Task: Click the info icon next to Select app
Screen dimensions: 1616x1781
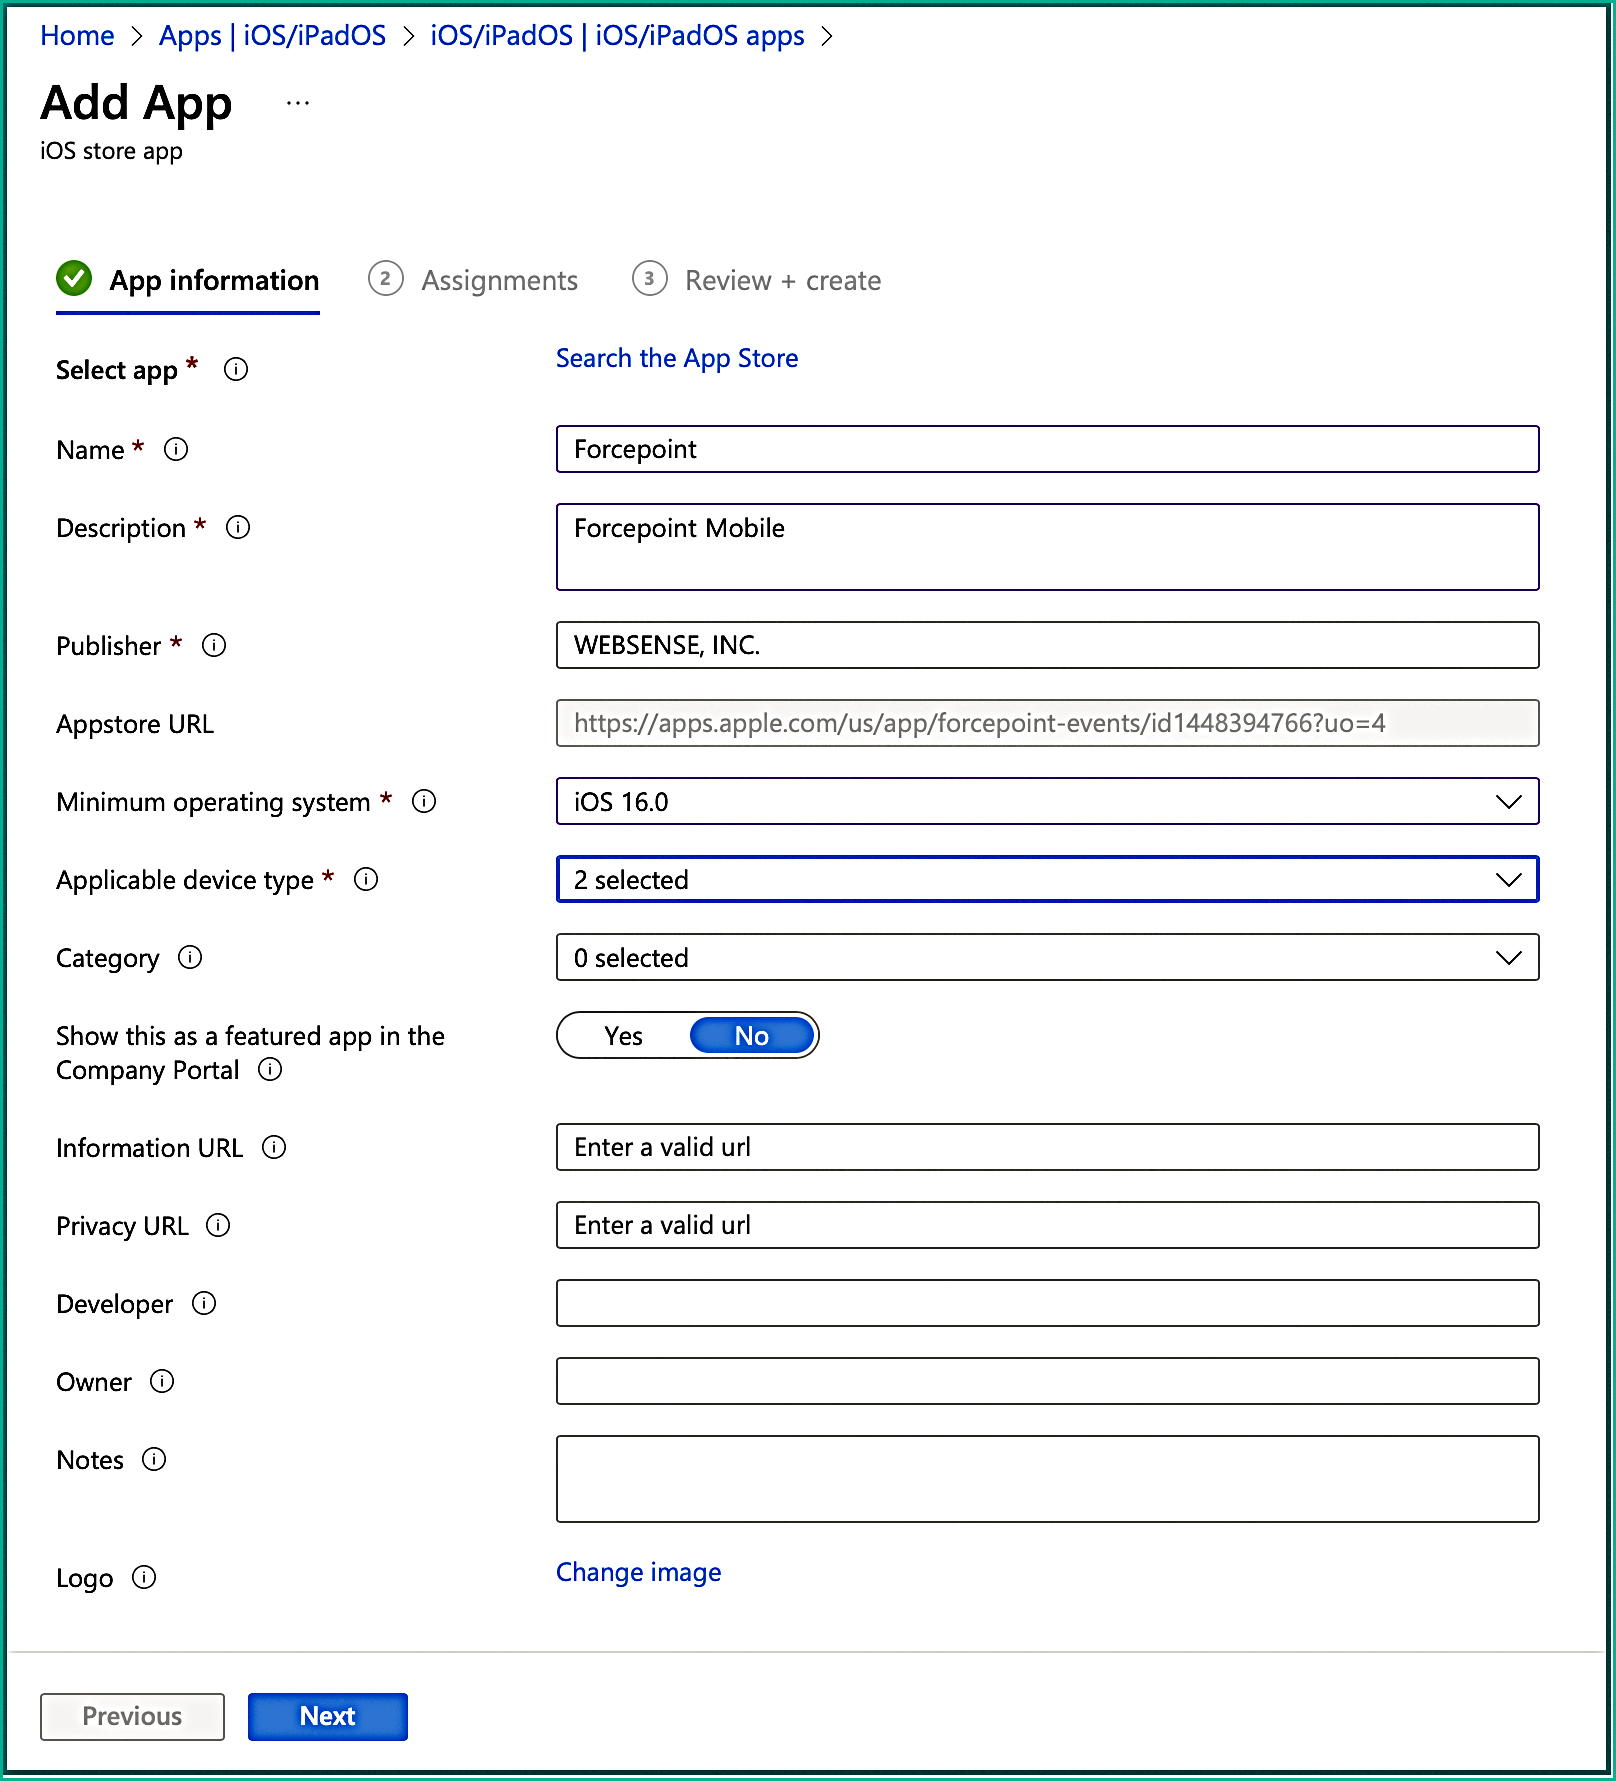Action: (236, 370)
